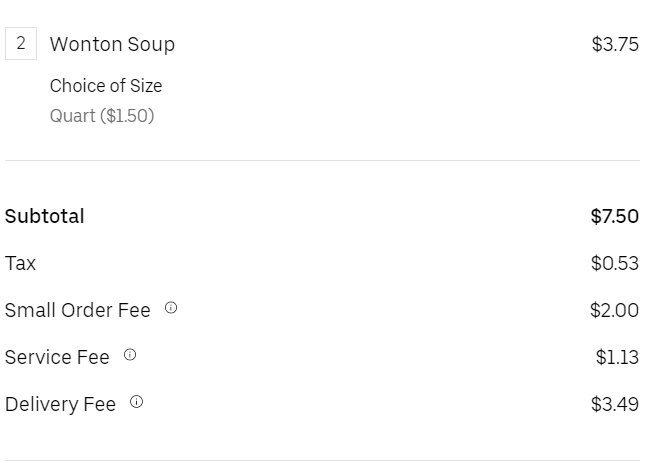
Task: Click the divider line above Subtotal
Action: [322, 160]
